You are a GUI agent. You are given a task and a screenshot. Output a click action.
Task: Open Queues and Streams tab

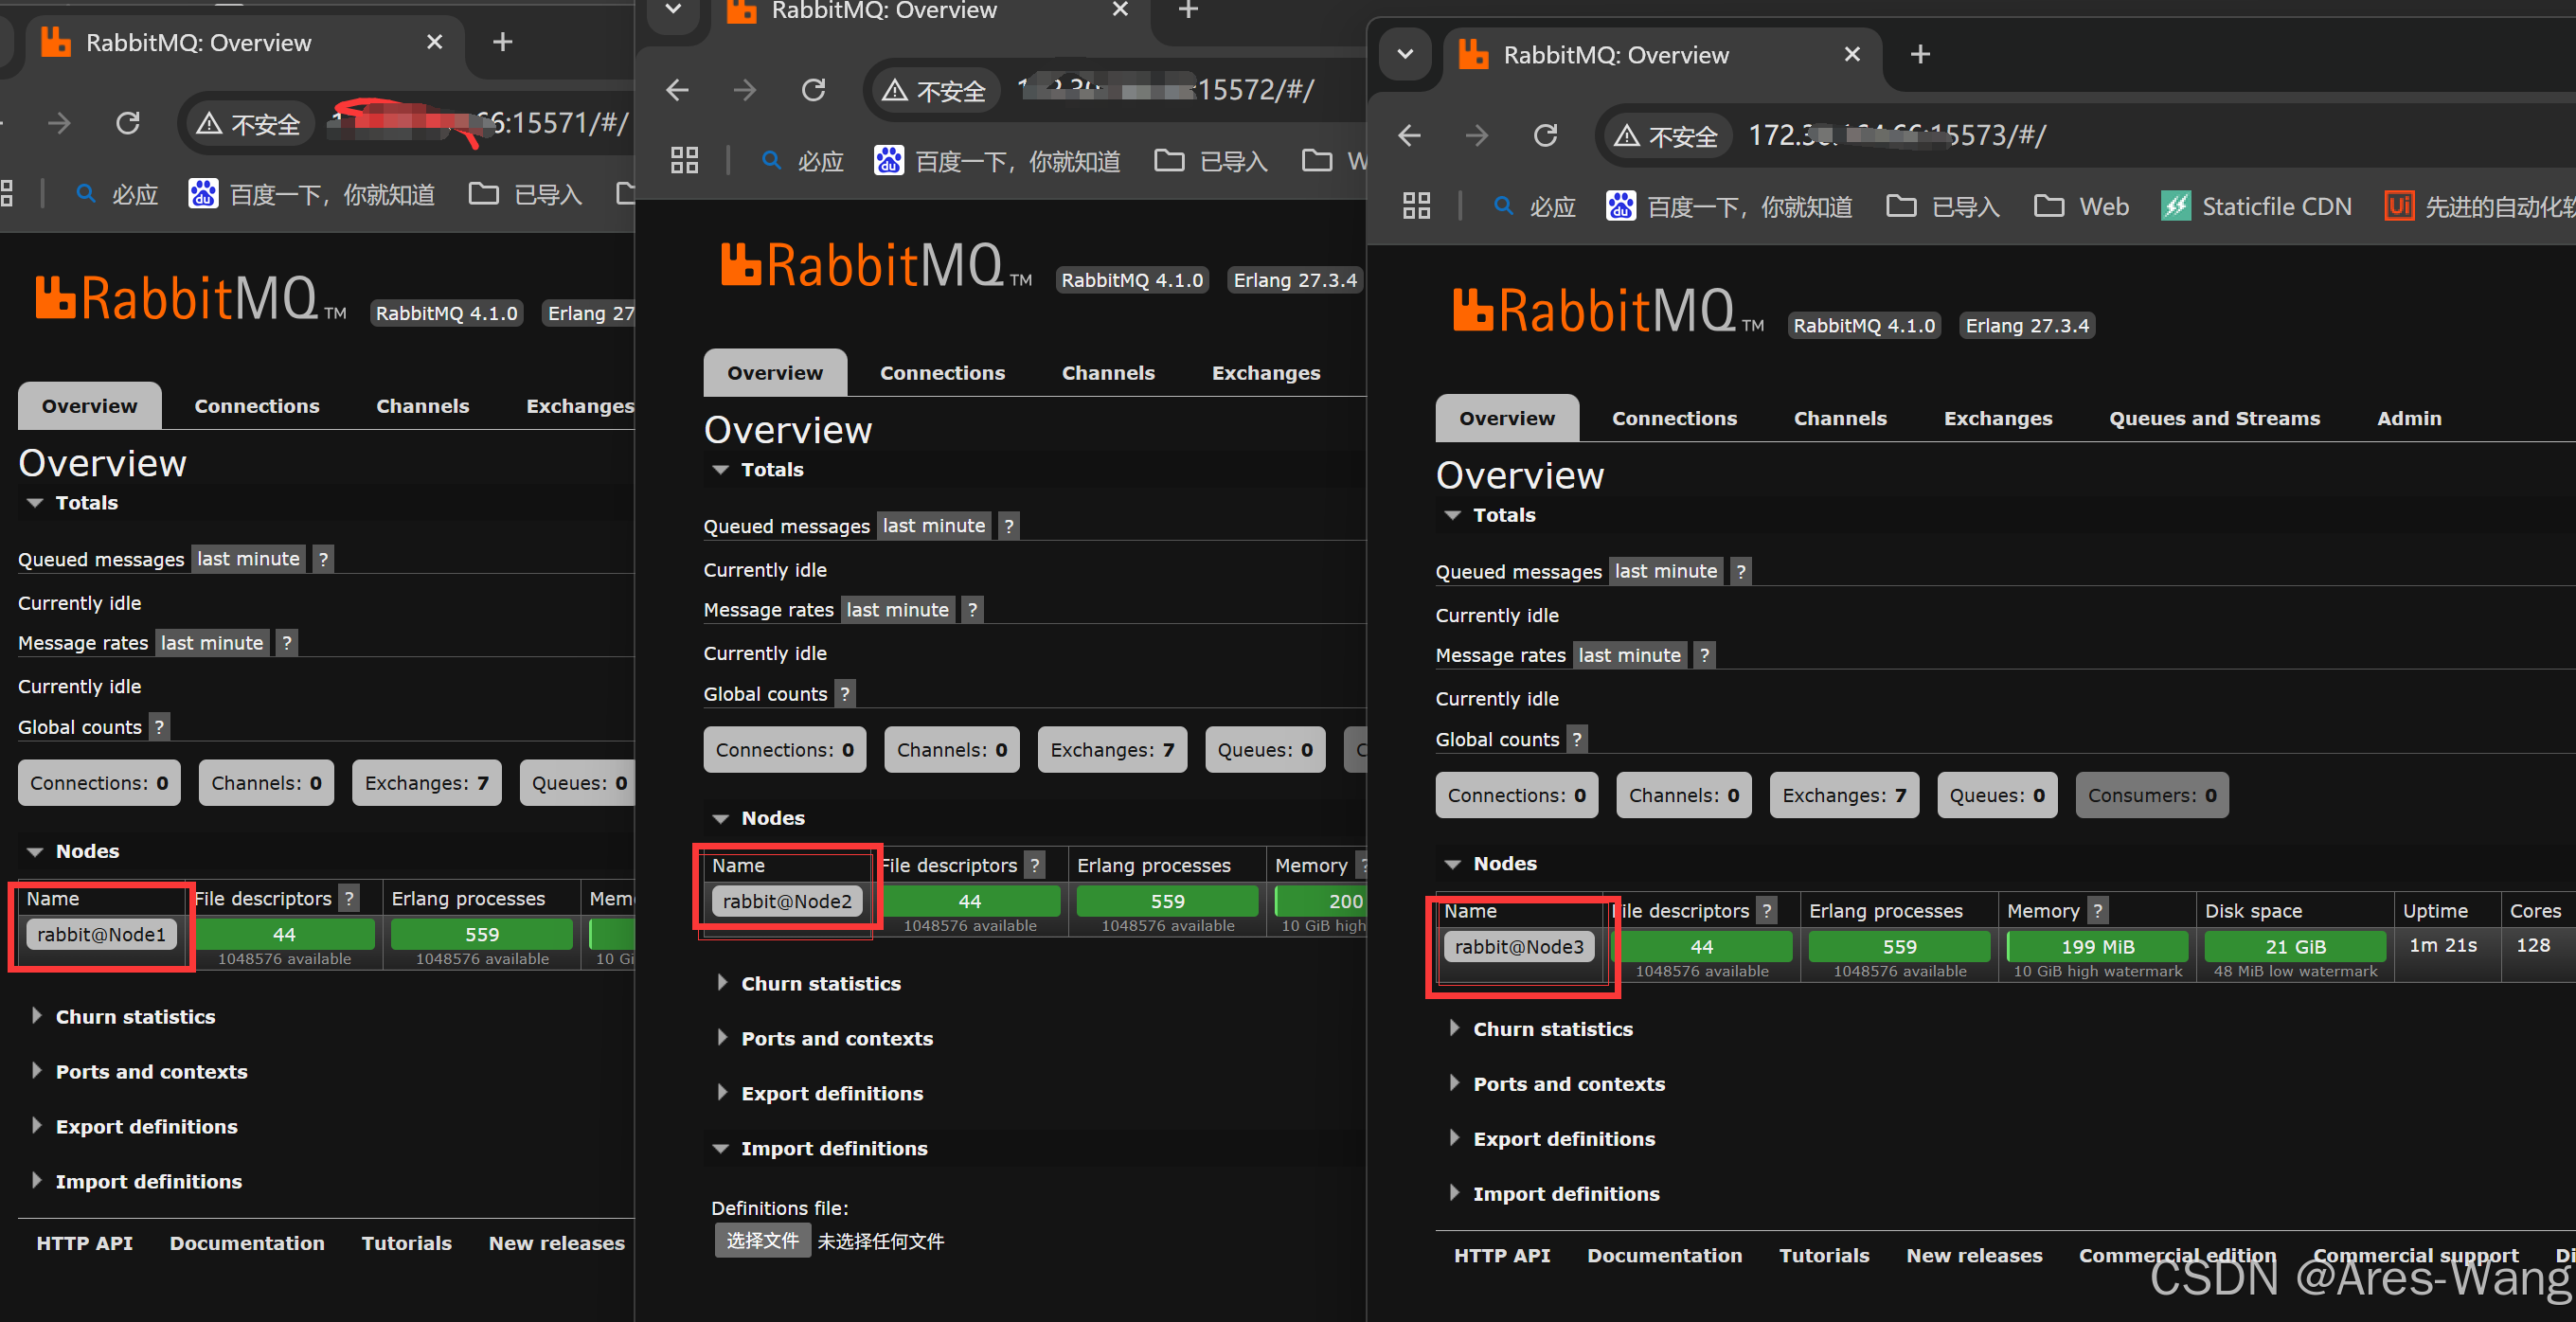[2214, 418]
